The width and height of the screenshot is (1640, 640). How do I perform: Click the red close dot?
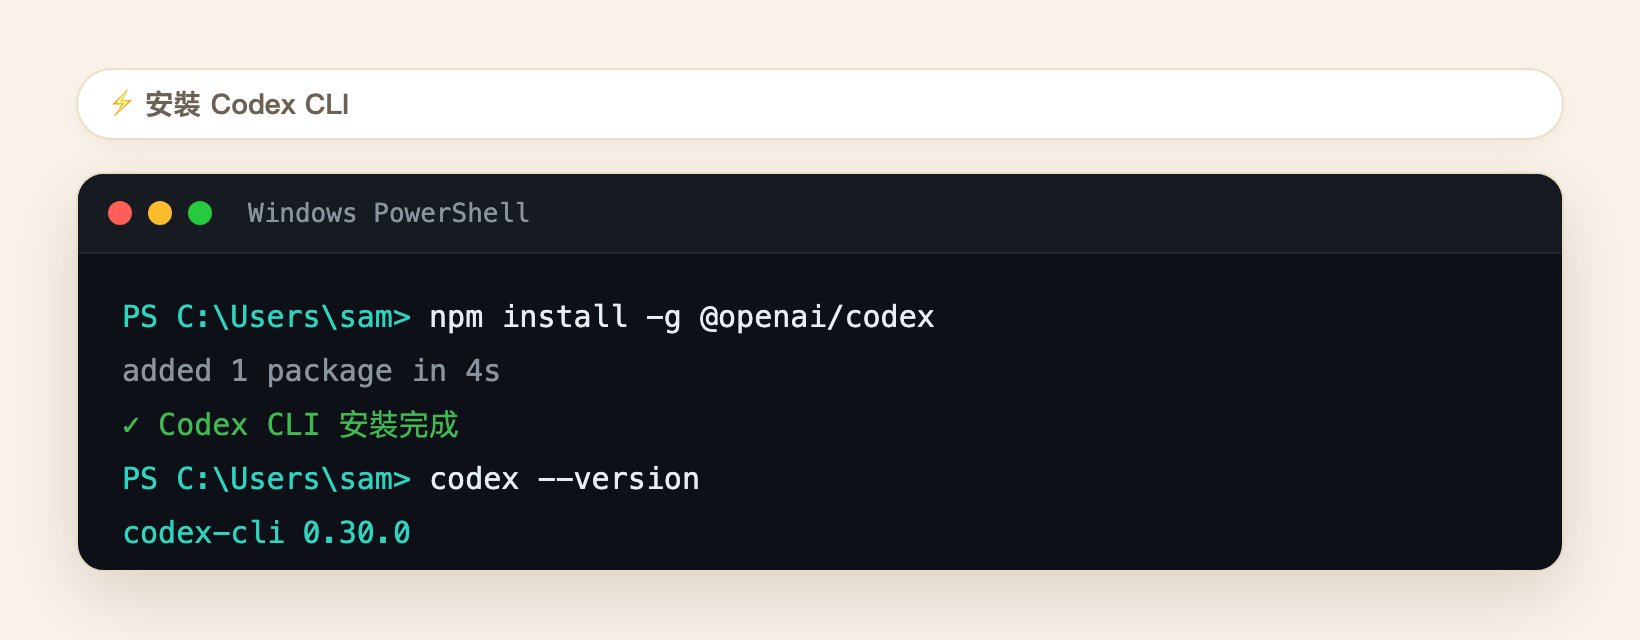[x=120, y=213]
